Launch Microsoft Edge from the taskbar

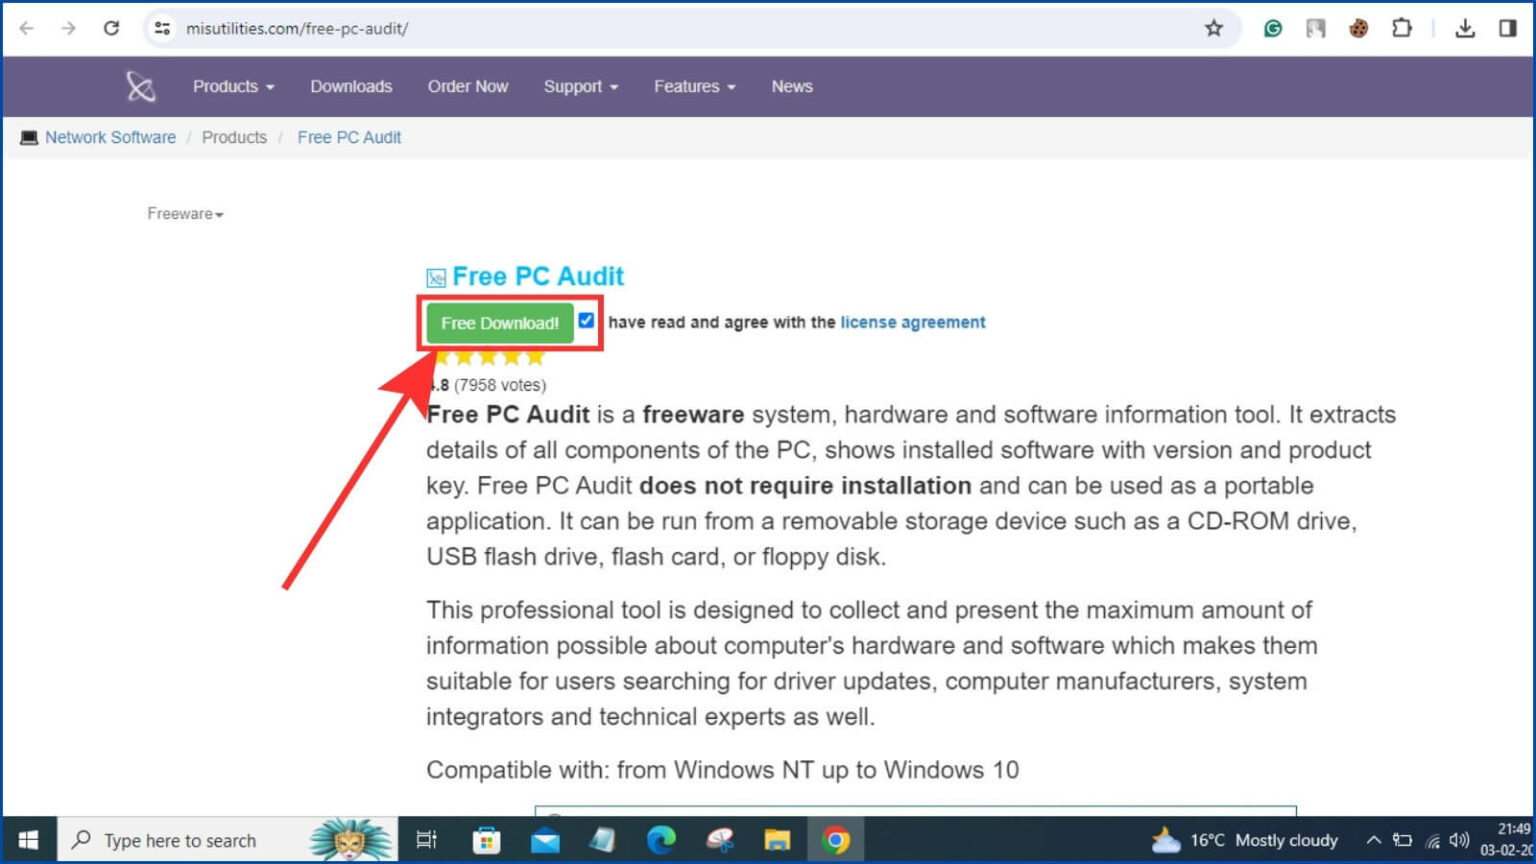pyautogui.click(x=660, y=839)
